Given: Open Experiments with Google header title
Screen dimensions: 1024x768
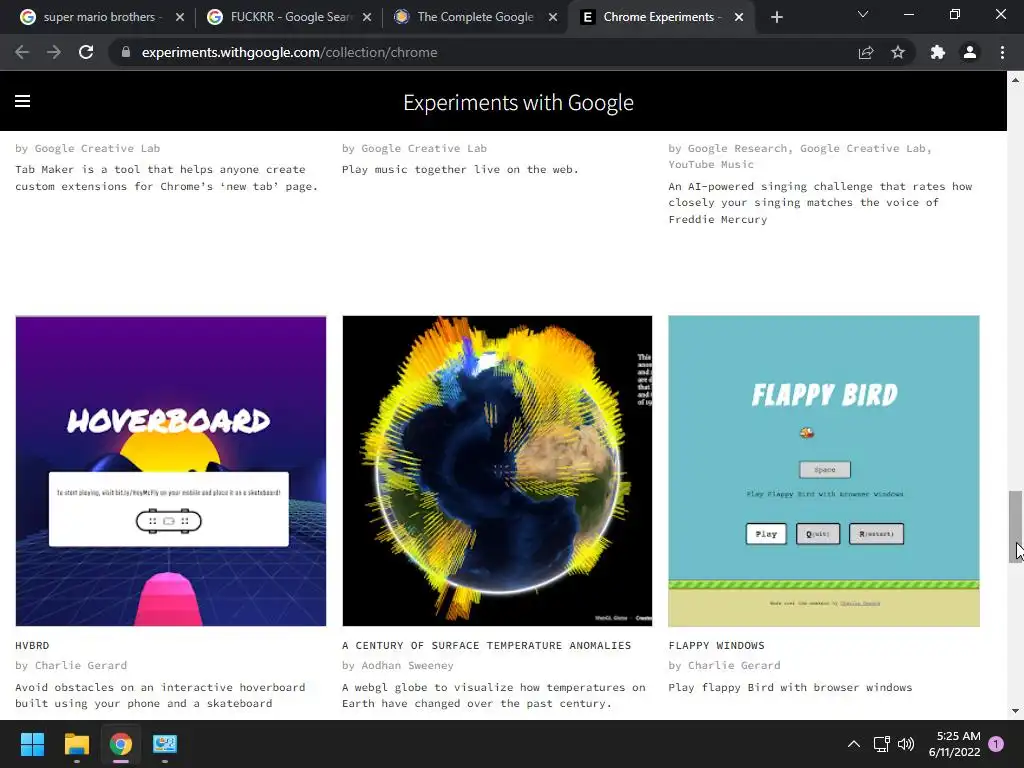Looking at the screenshot, I should pyautogui.click(x=519, y=103).
